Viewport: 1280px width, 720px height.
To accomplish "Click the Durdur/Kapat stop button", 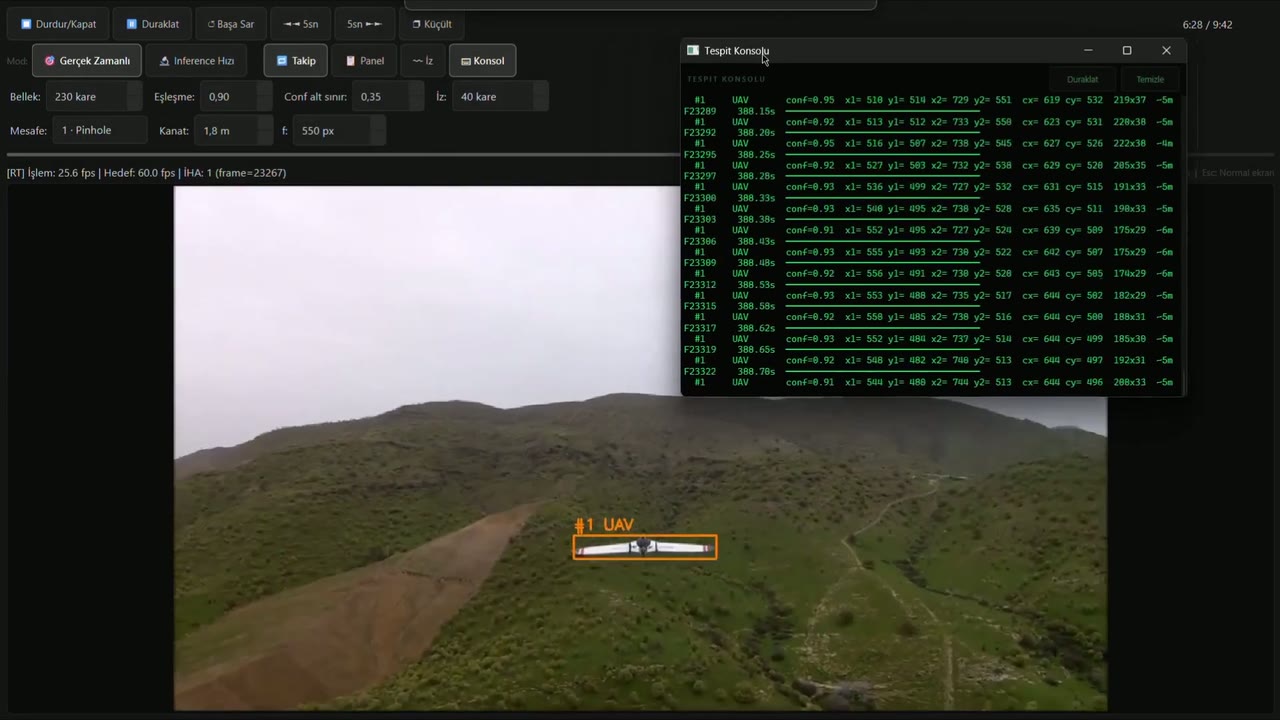I will [58, 24].
